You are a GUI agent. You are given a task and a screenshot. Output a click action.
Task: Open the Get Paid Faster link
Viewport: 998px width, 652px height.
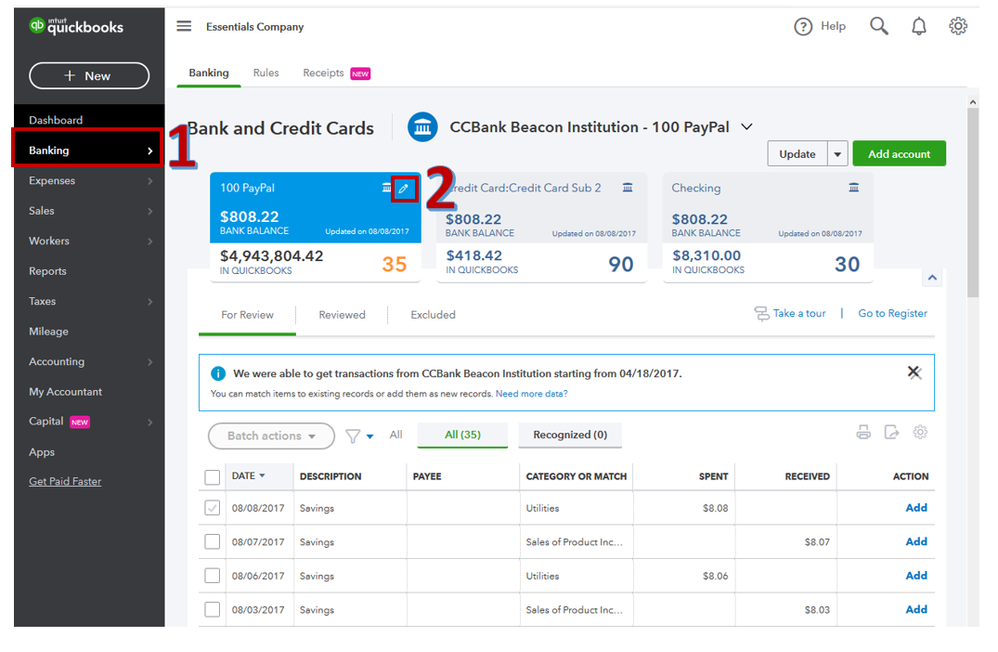click(65, 481)
